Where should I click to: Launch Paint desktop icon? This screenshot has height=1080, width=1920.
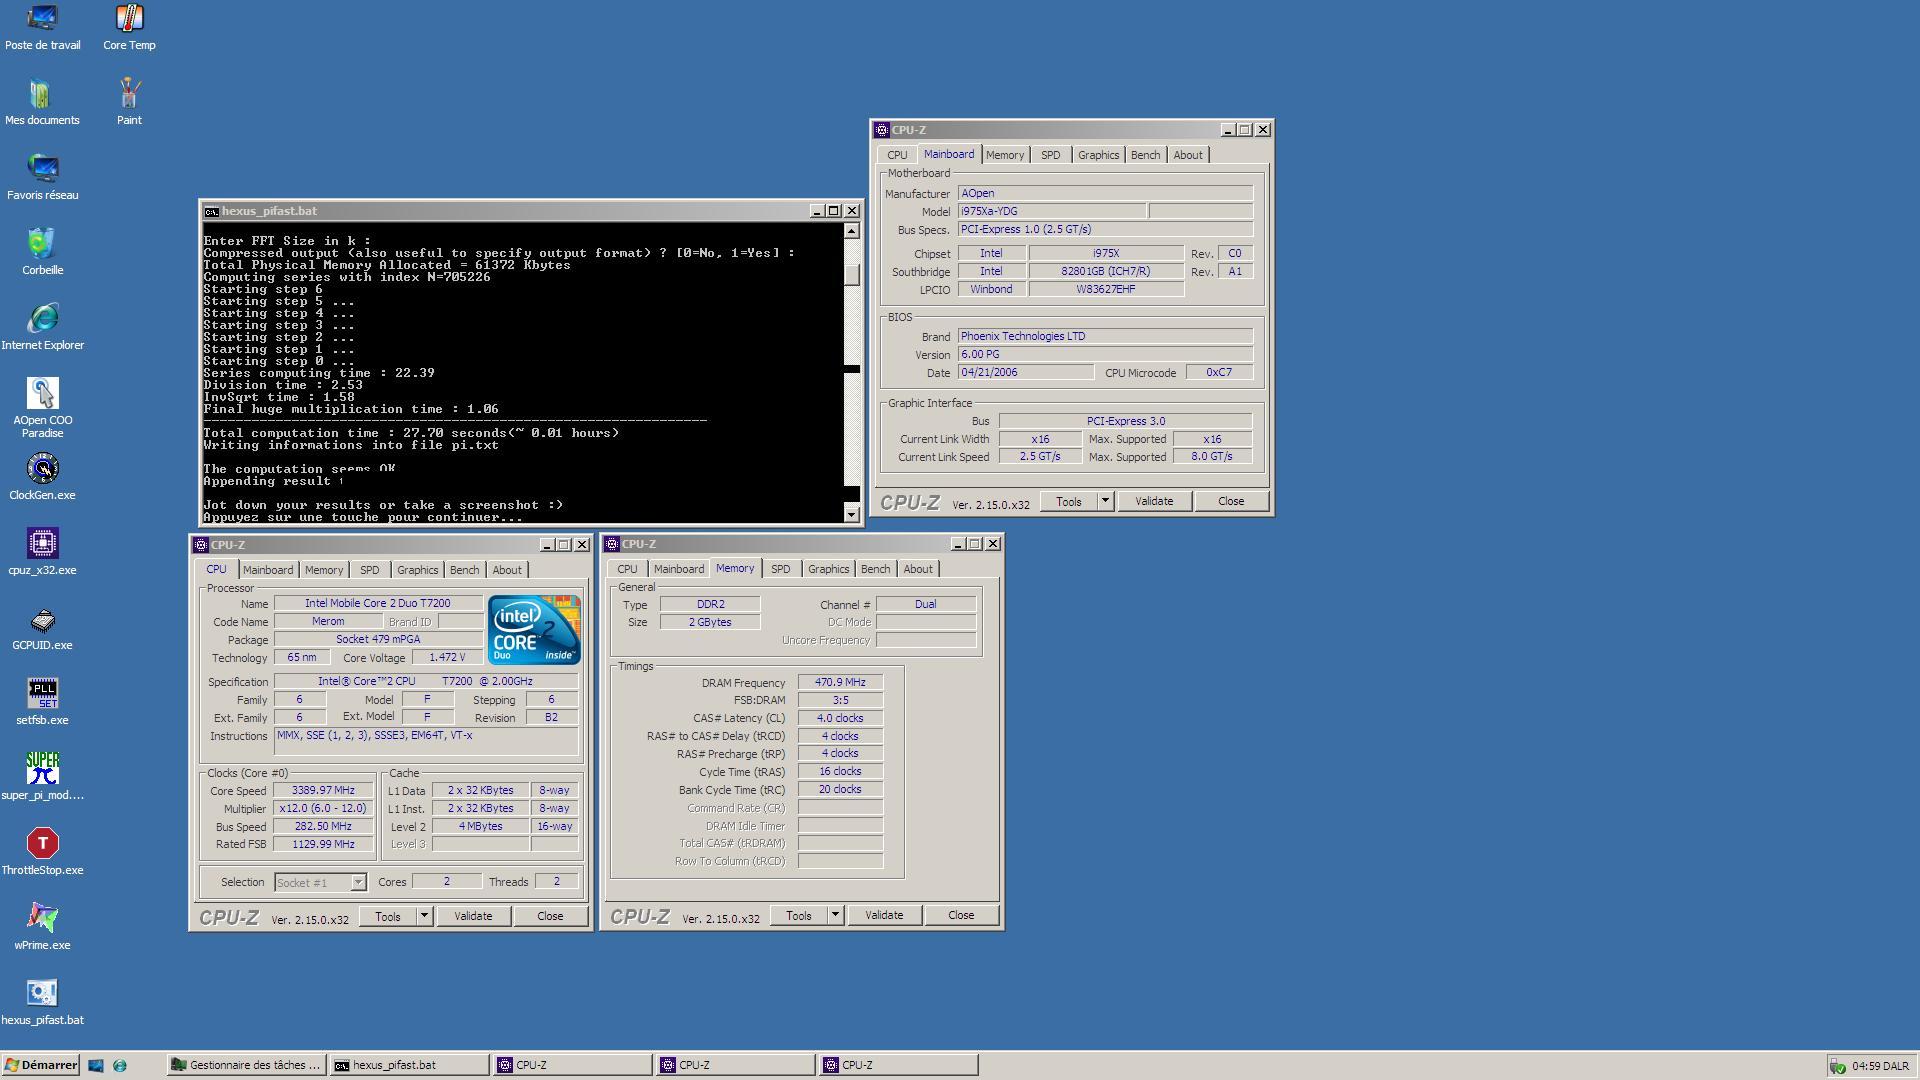coord(129,102)
